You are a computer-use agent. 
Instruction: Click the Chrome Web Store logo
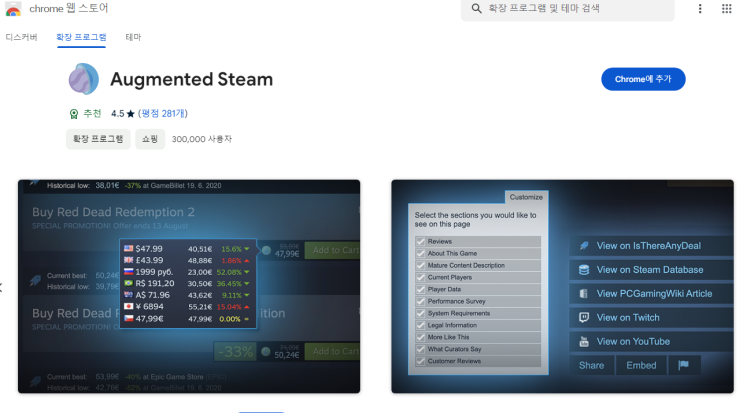point(13,9)
